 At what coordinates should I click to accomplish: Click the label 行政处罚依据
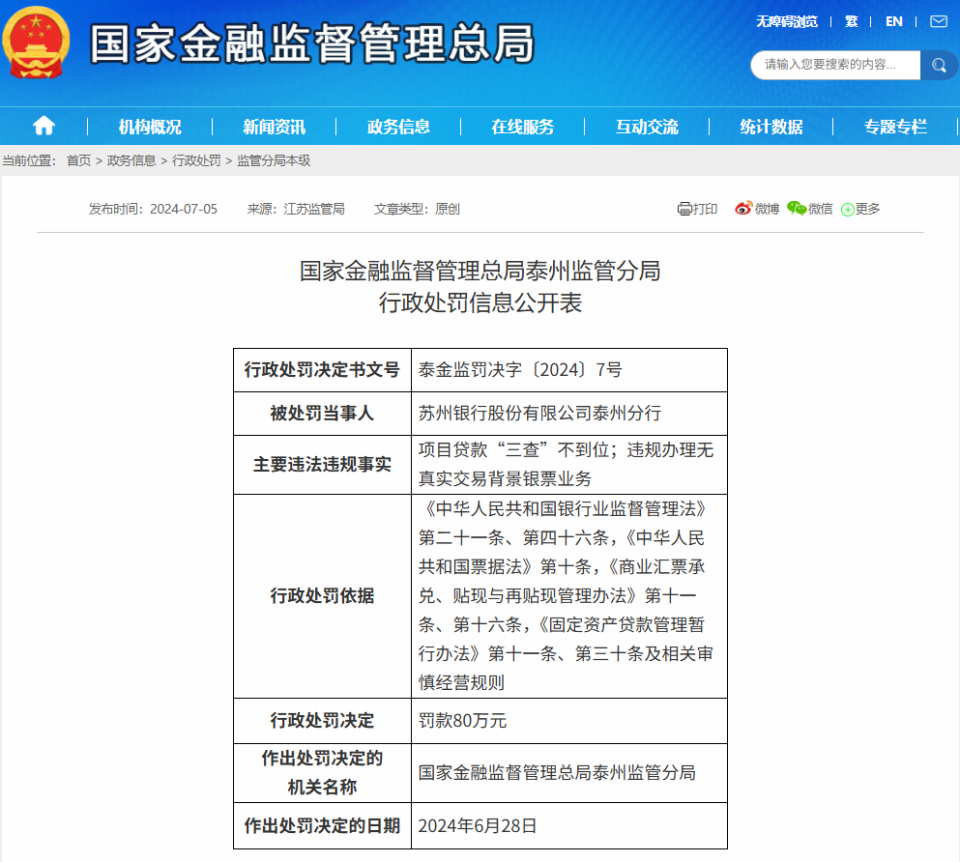coord(322,596)
